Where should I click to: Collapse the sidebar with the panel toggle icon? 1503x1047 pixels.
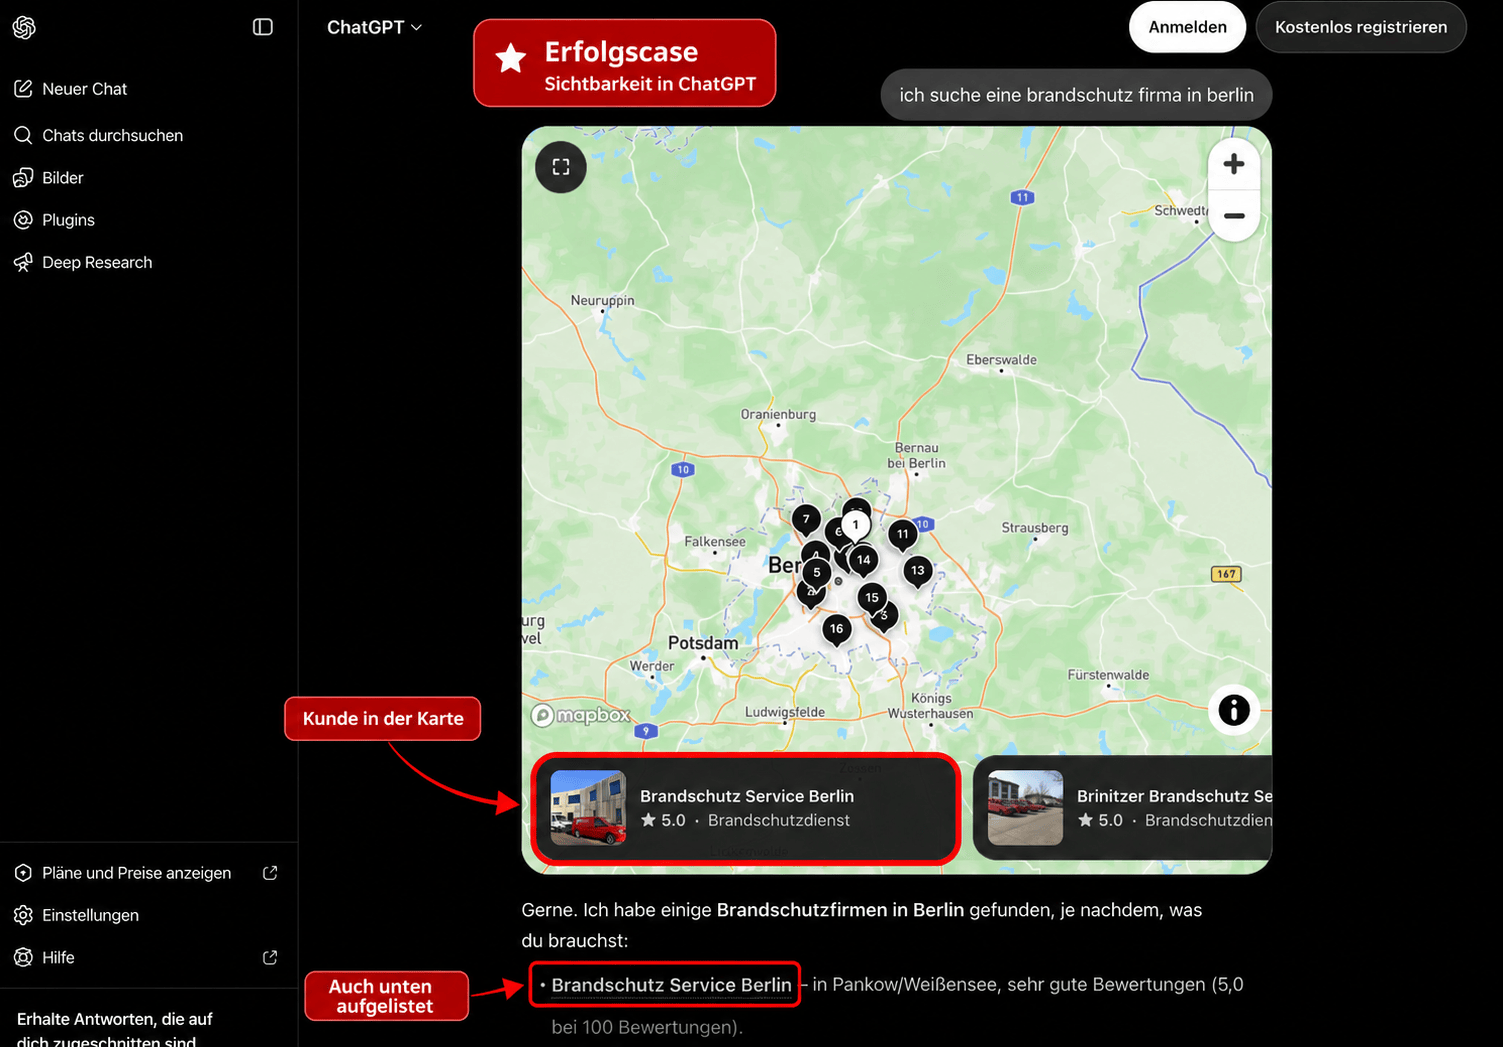tap(263, 27)
